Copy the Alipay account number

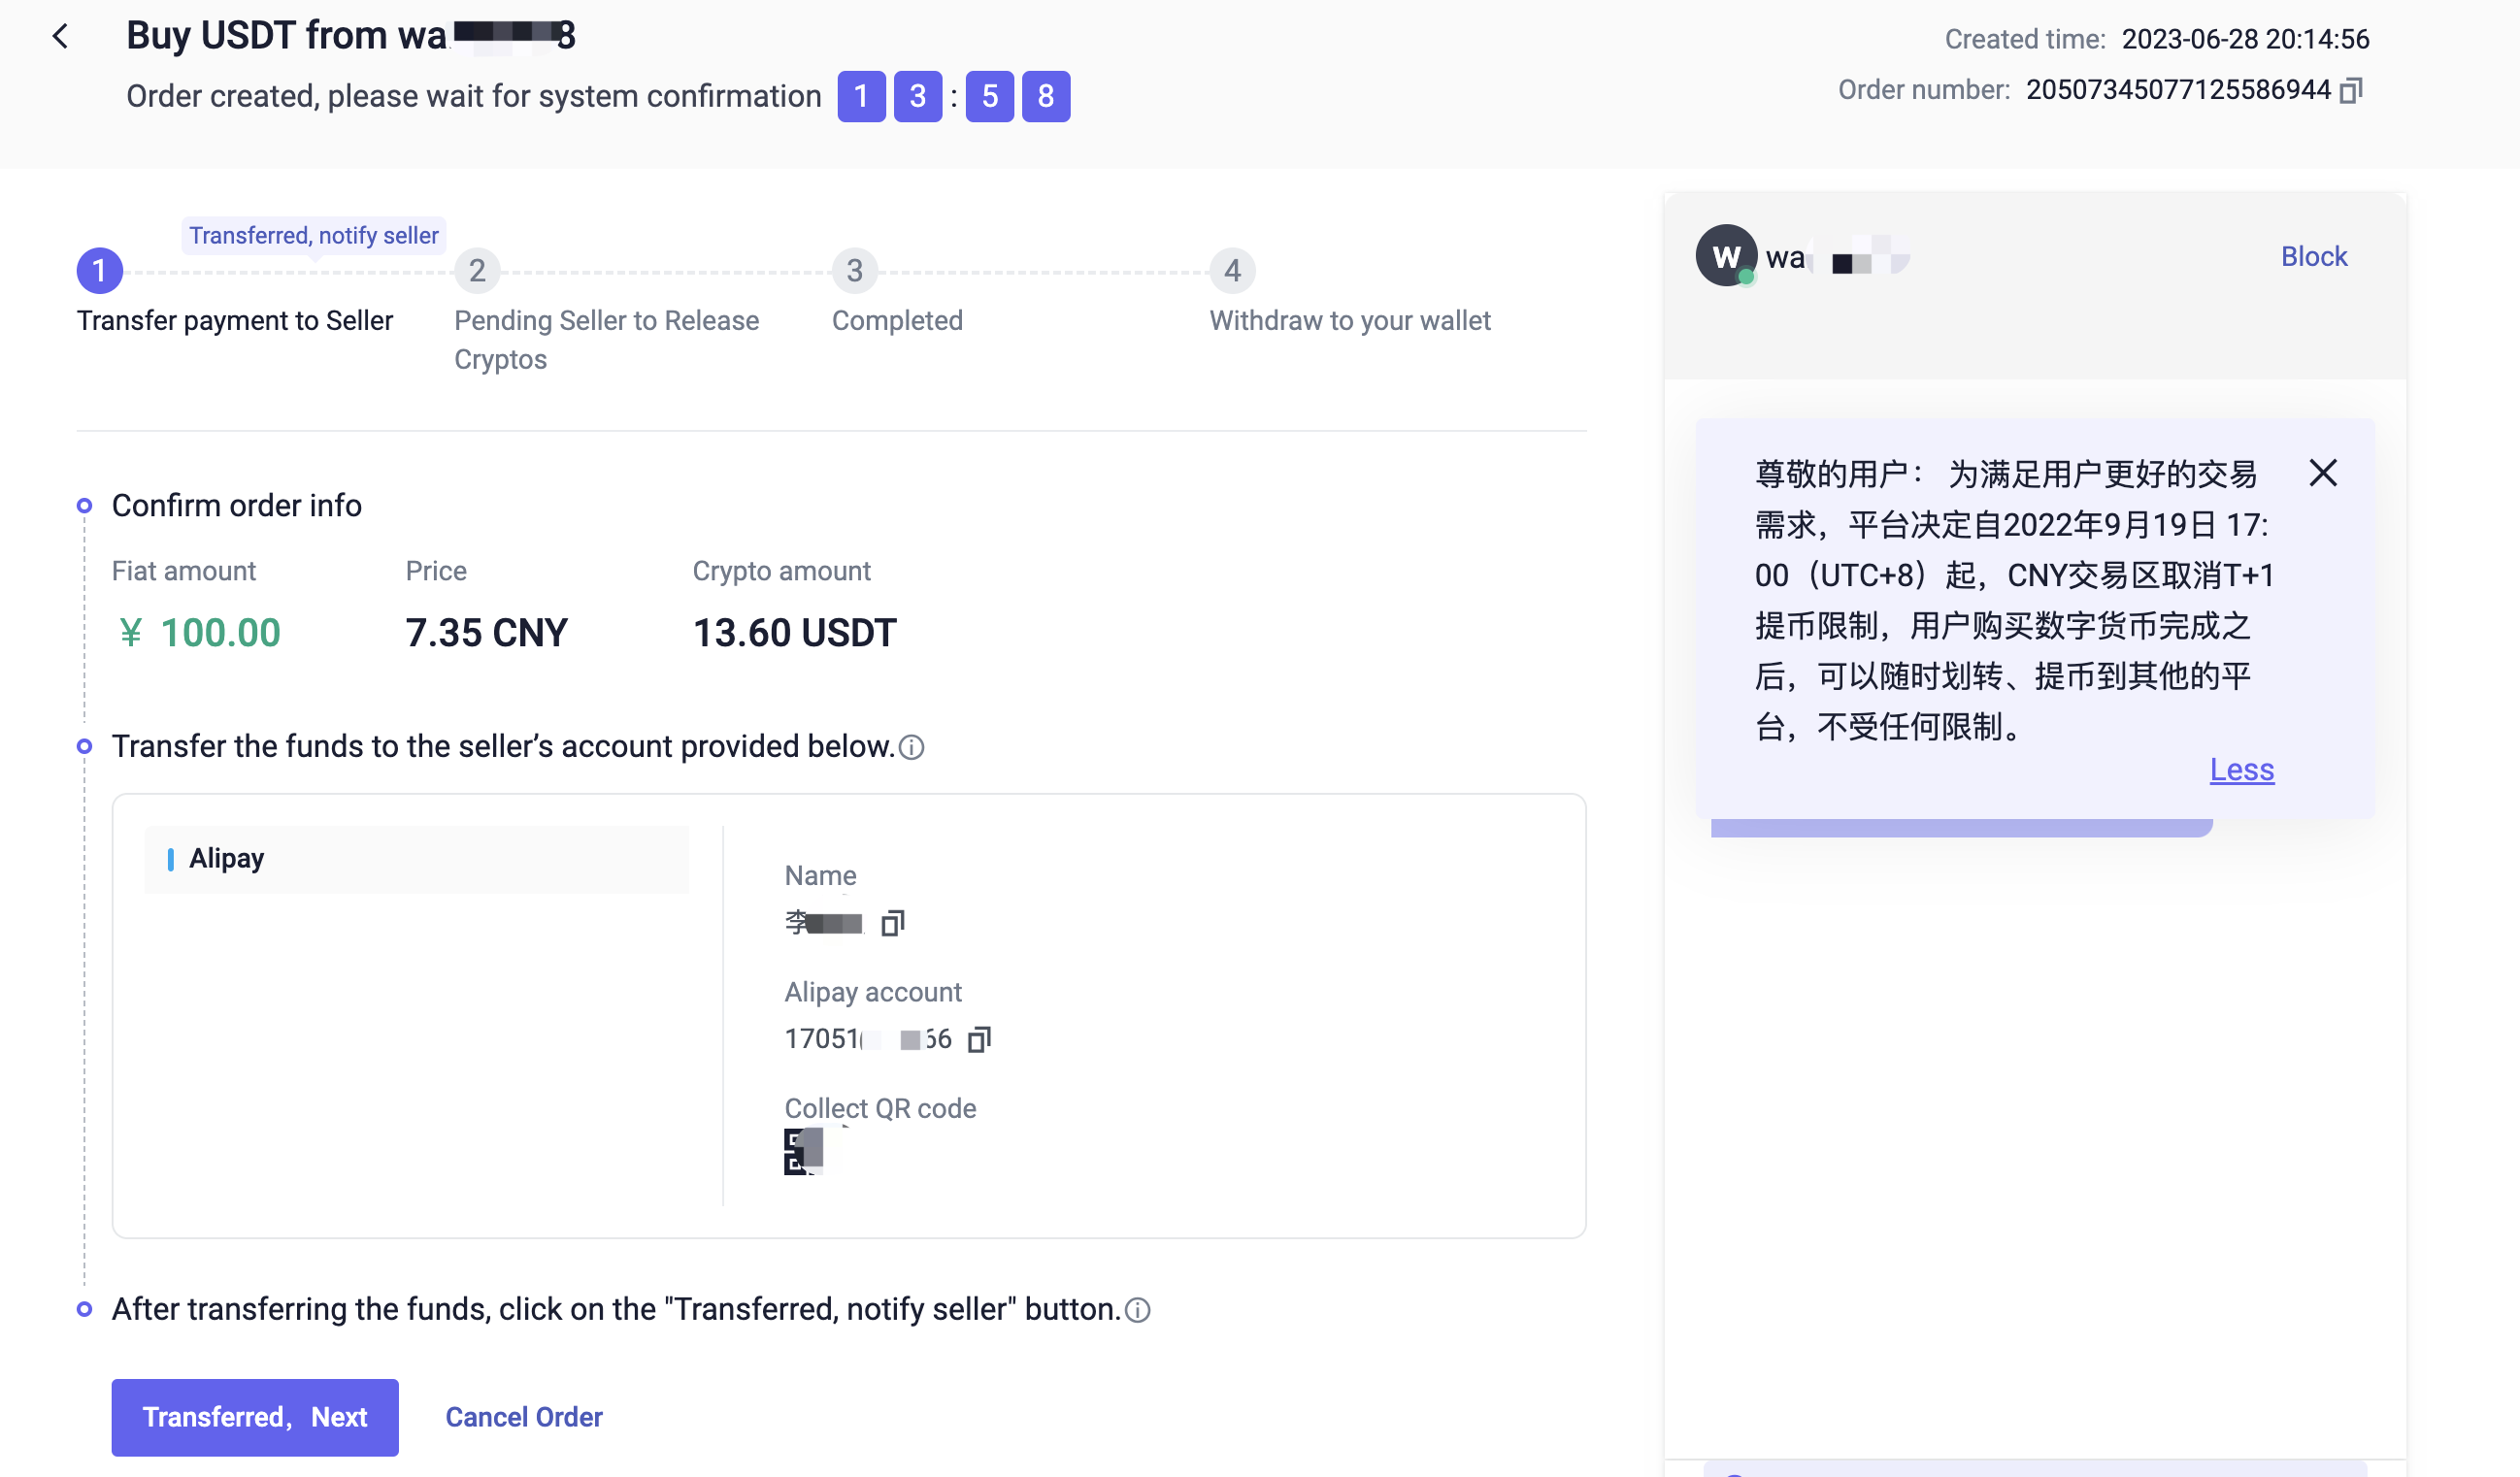[979, 1040]
